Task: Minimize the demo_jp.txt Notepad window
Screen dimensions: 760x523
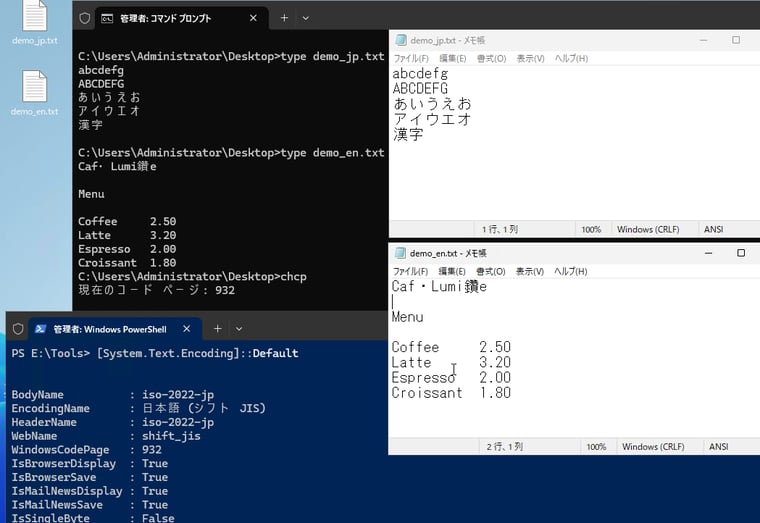Action: tap(703, 40)
